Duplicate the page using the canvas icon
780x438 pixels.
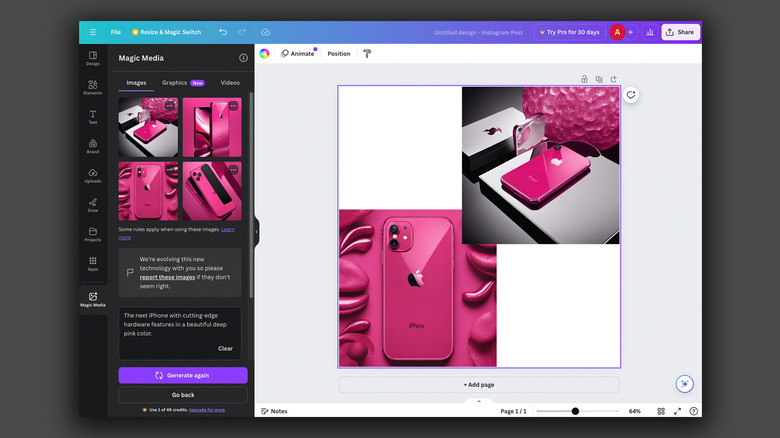[x=598, y=79]
